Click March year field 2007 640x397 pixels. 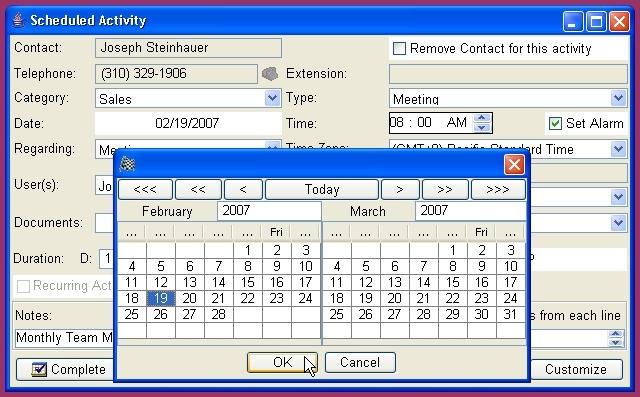(470, 211)
